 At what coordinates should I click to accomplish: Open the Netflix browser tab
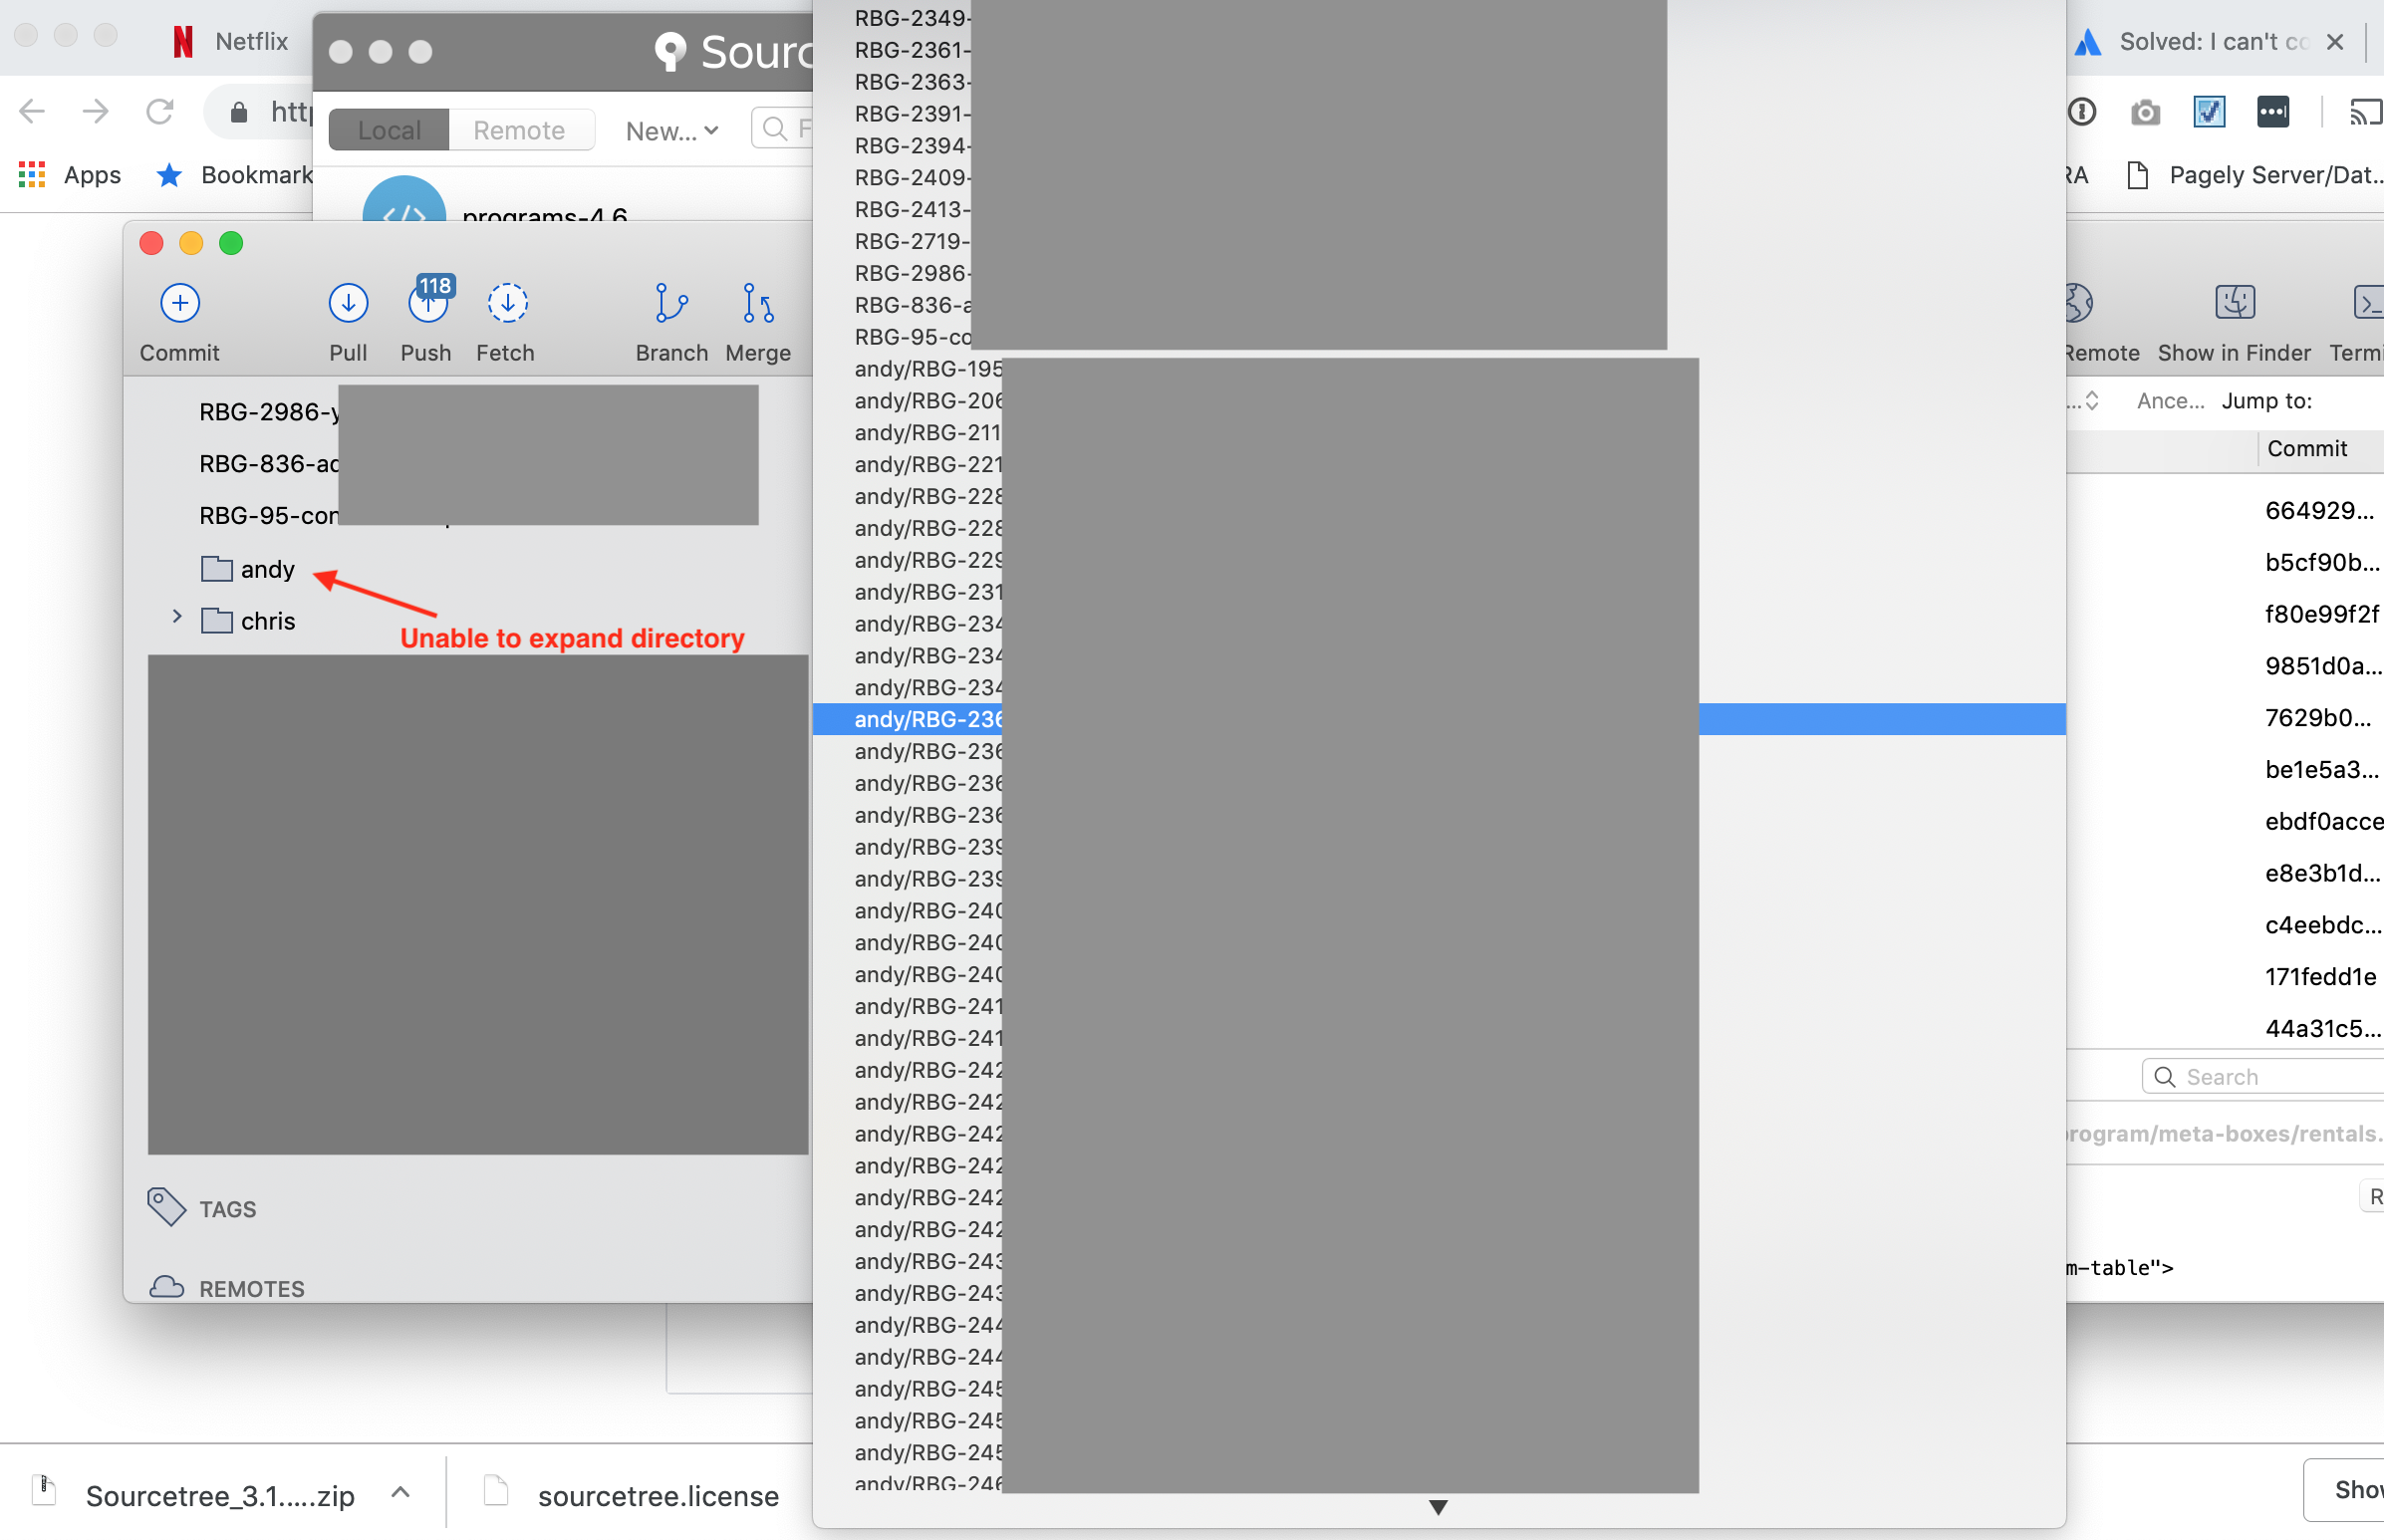(230, 41)
